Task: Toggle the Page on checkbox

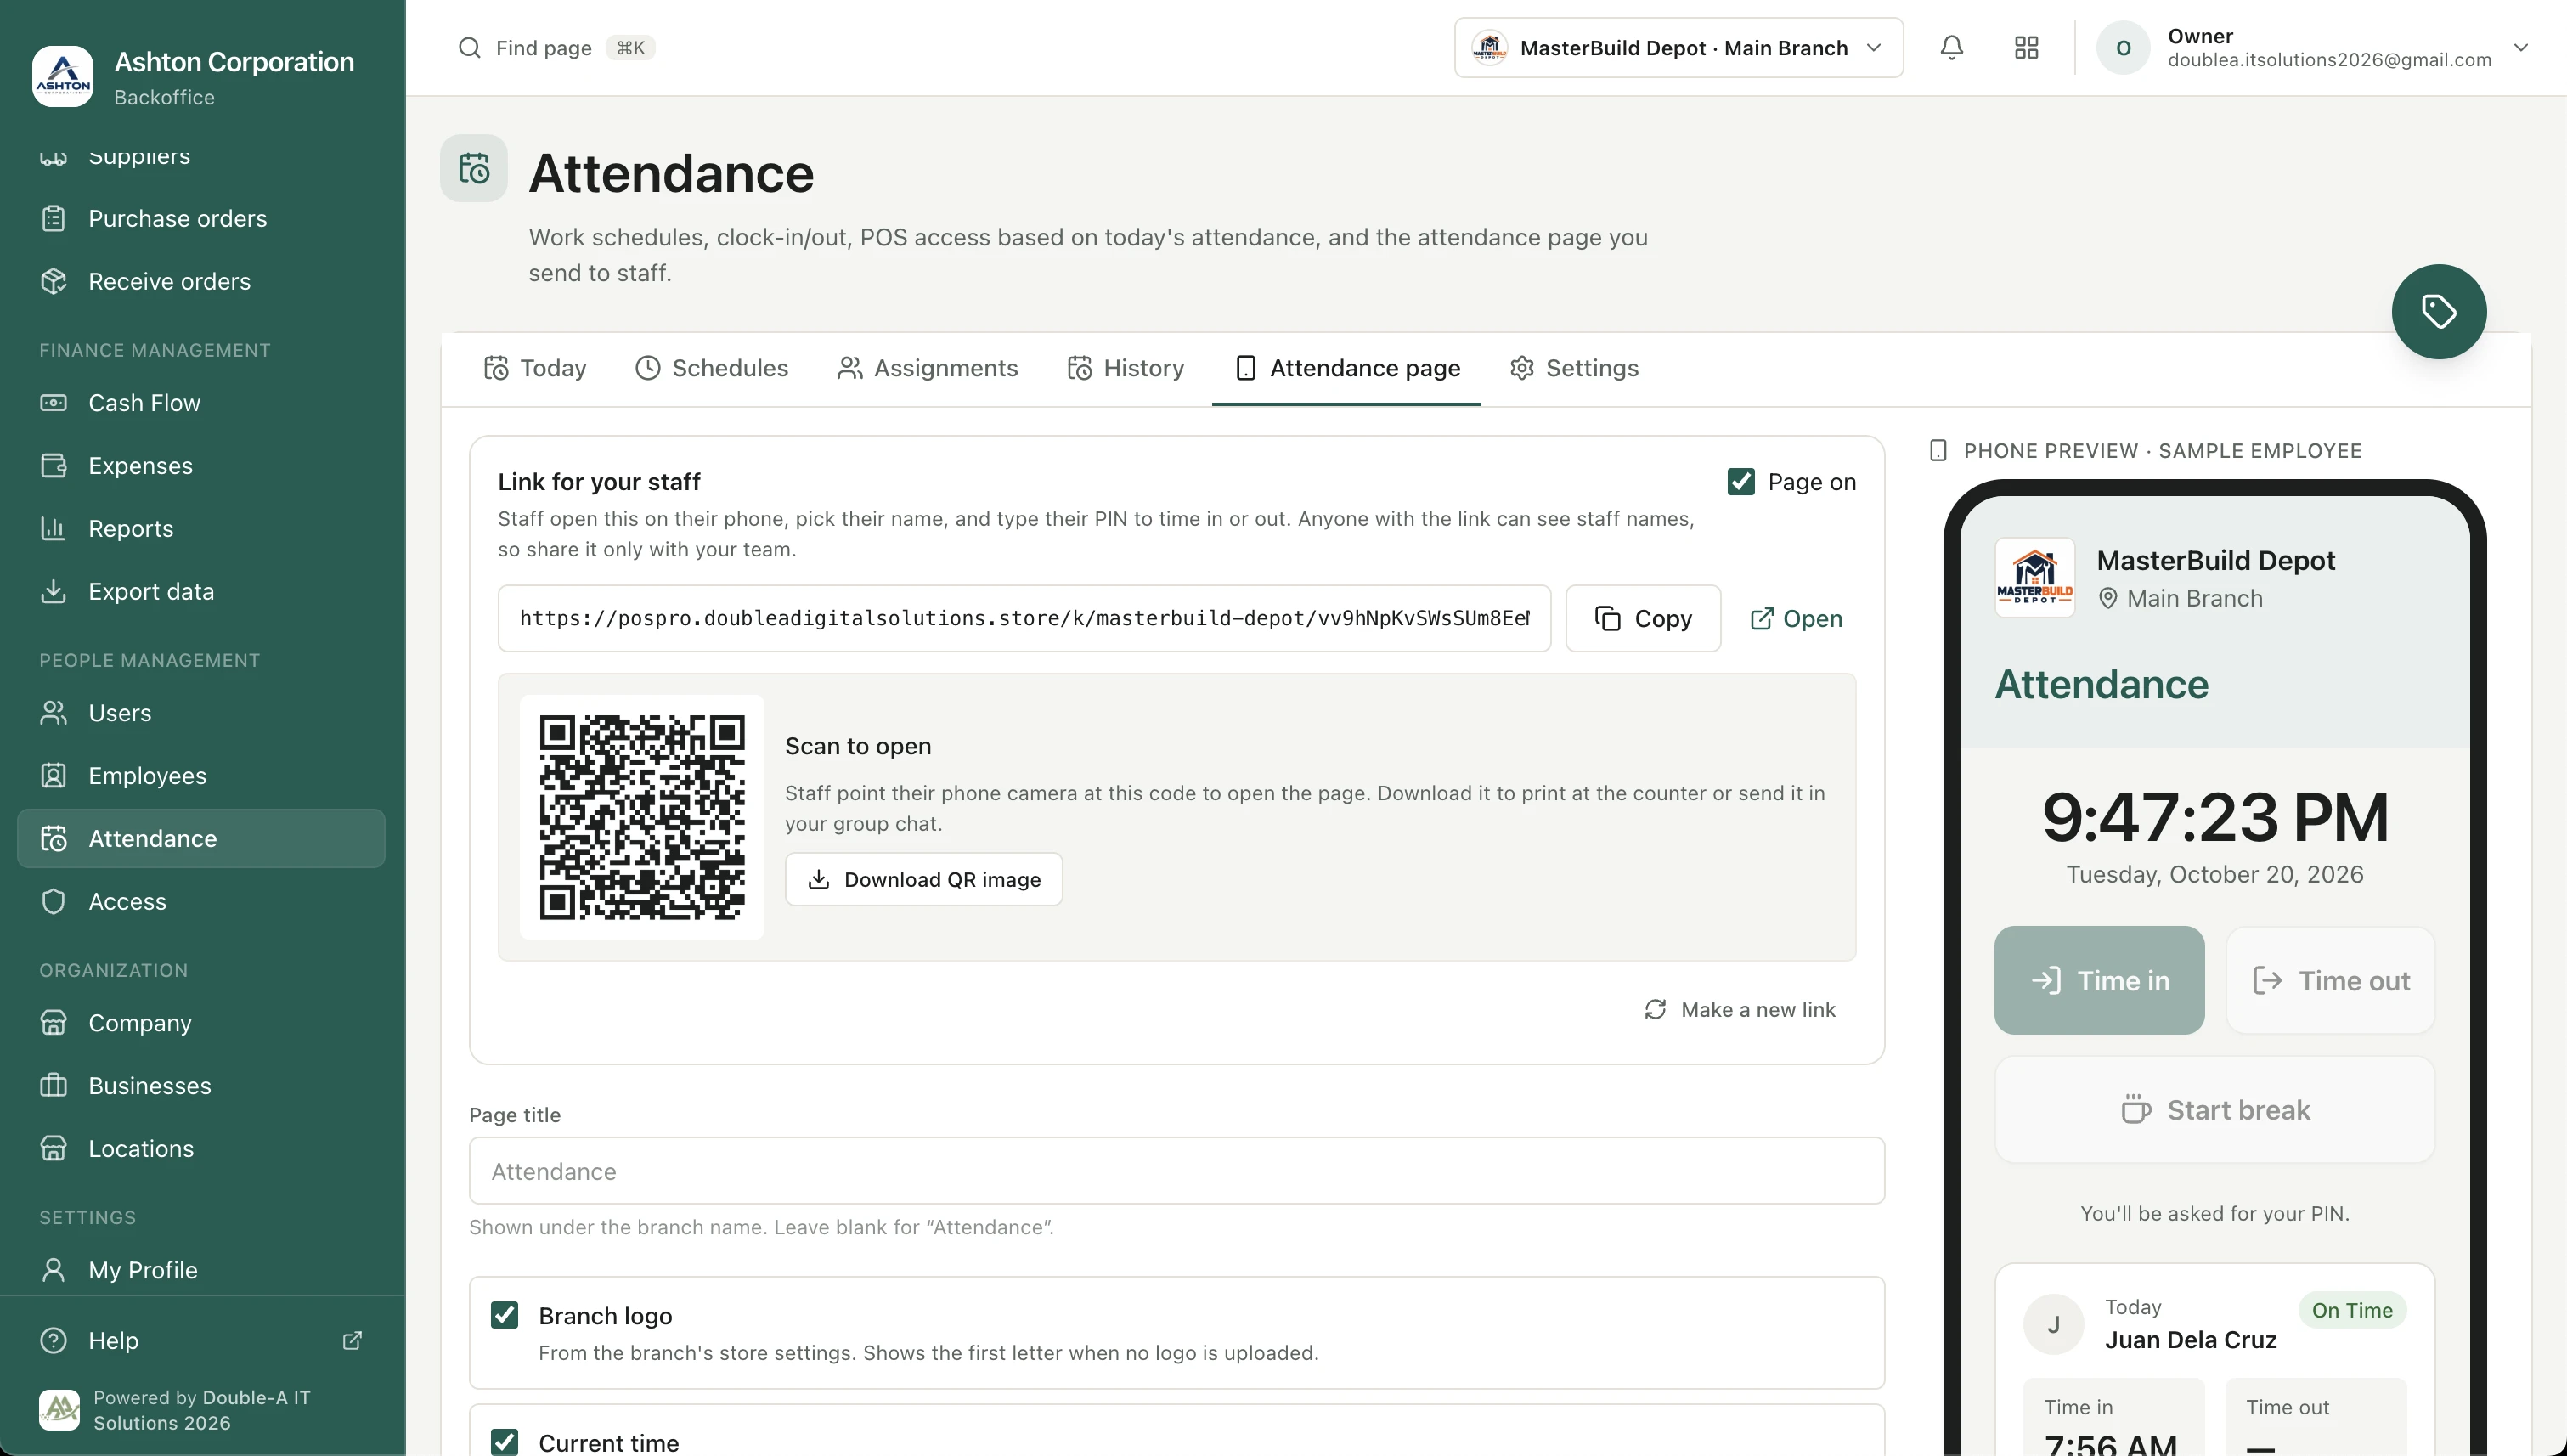Action: (1741, 482)
